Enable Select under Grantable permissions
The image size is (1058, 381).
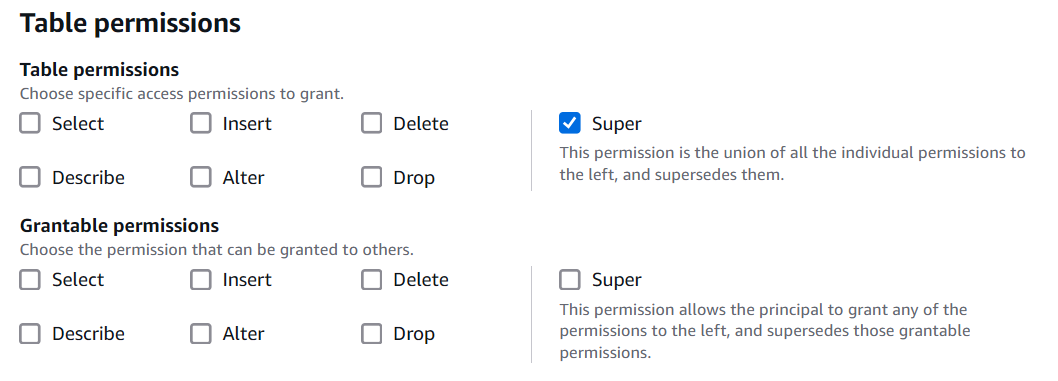pos(30,279)
